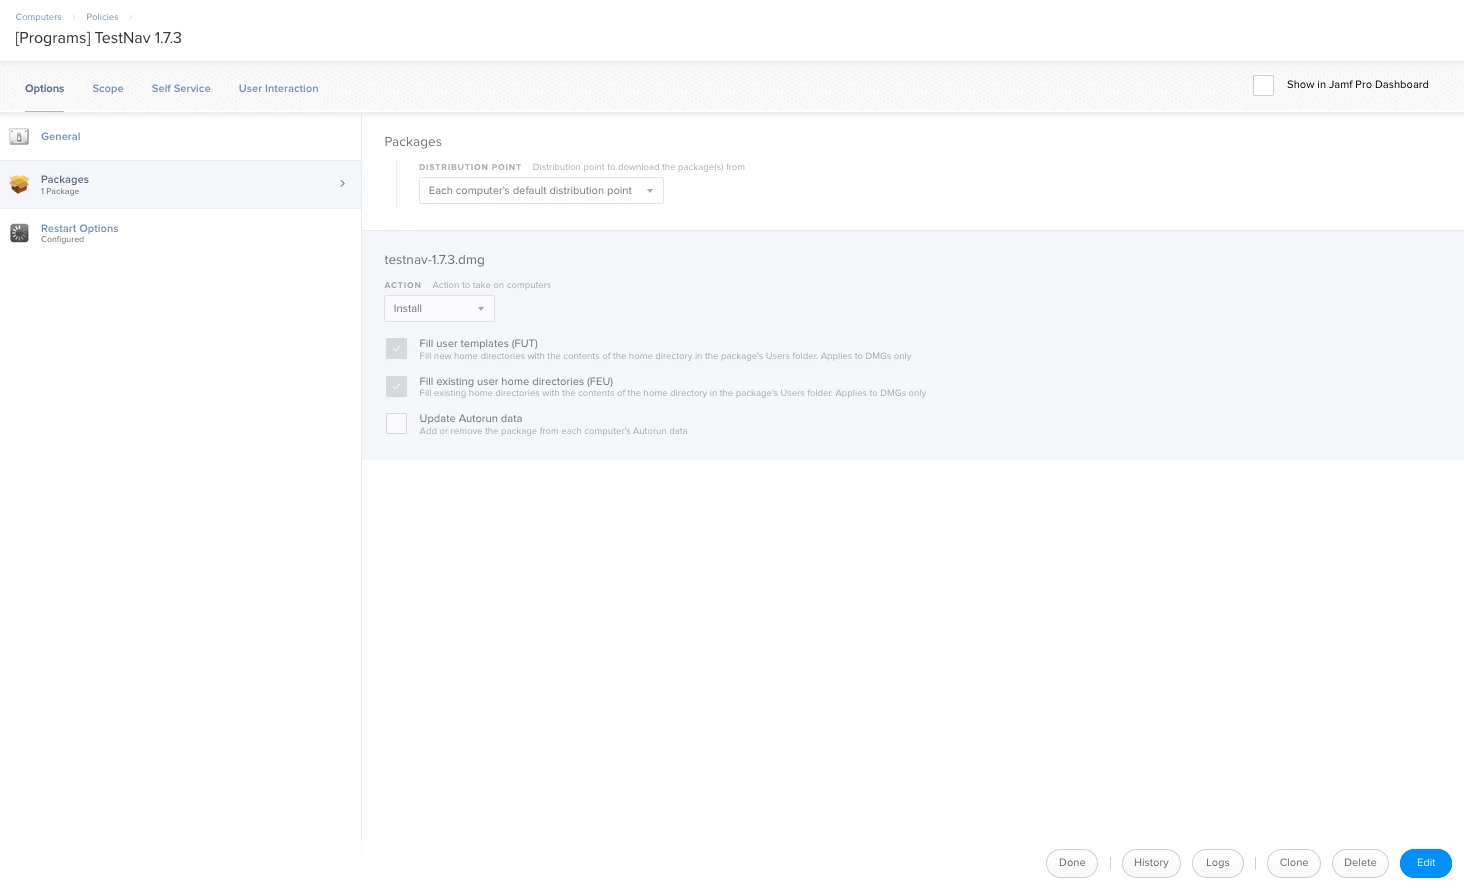Delete this policy
Viewport: 1464px width, 889px height.
(x=1360, y=863)
